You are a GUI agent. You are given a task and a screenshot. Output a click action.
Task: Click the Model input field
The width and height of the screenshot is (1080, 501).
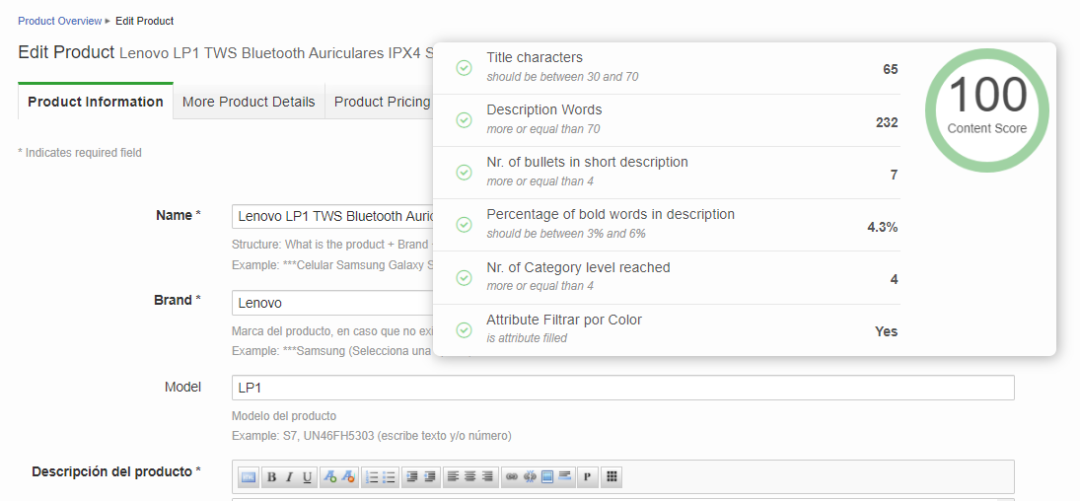tap(622, 388)
